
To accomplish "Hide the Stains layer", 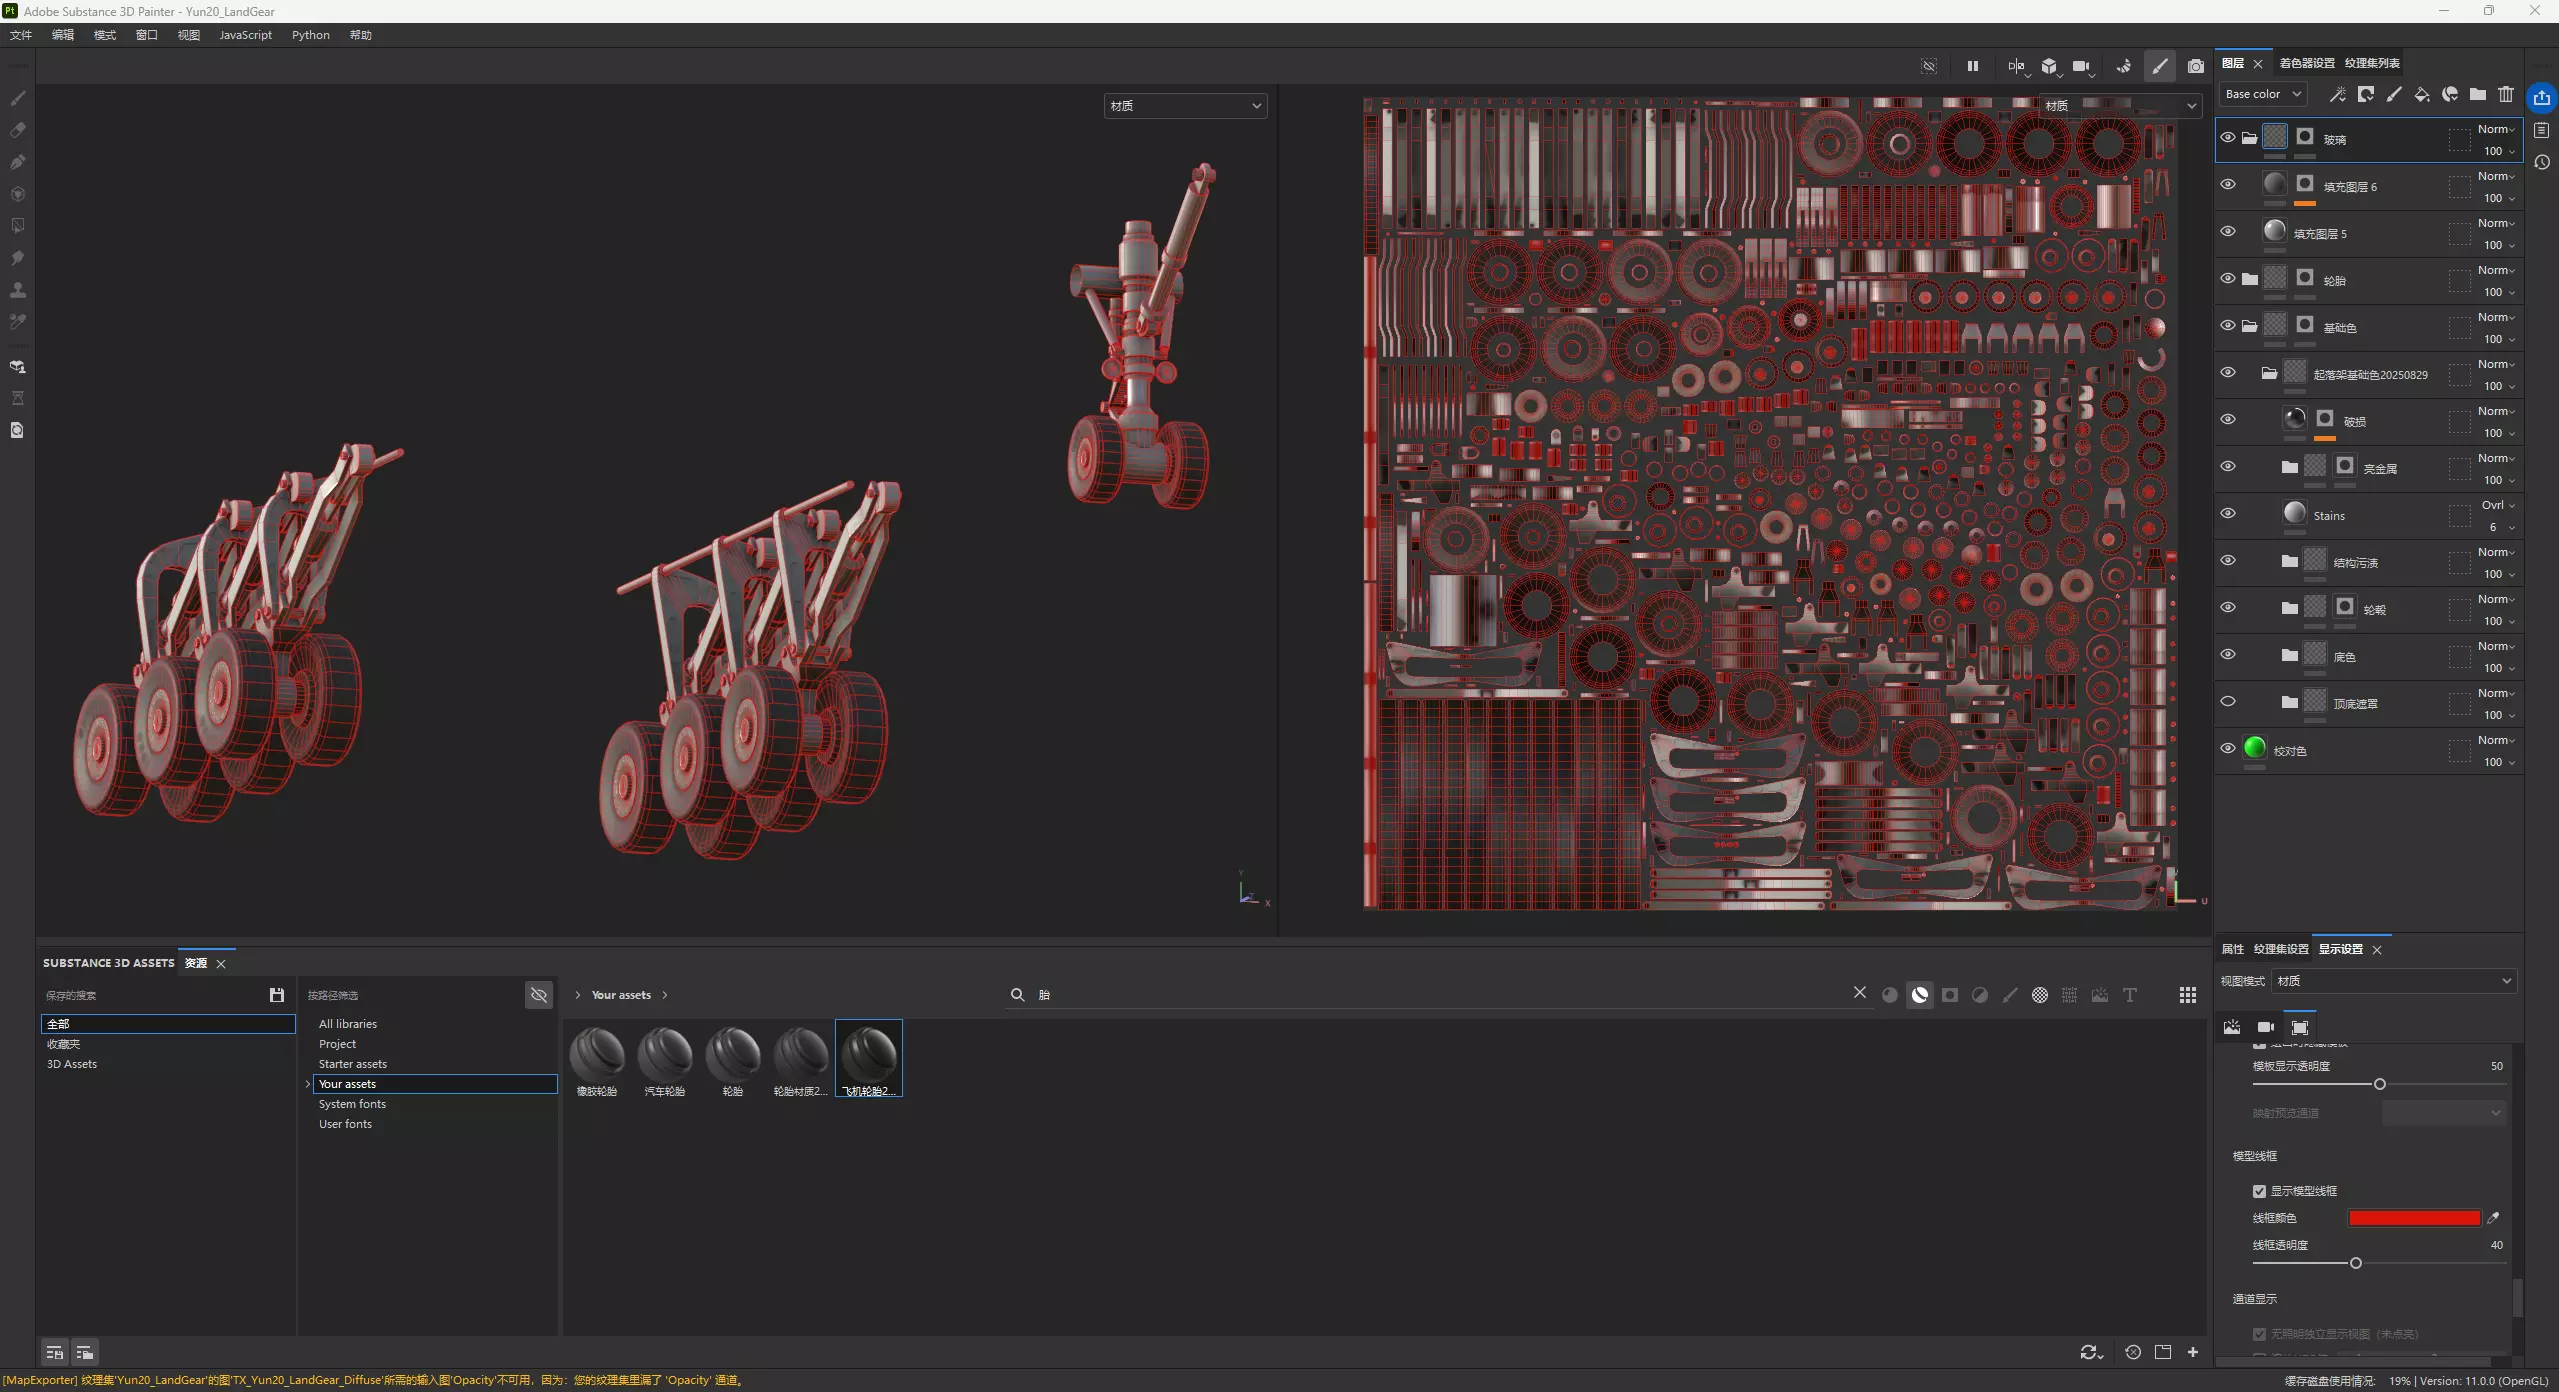I will click(2227, 514).
